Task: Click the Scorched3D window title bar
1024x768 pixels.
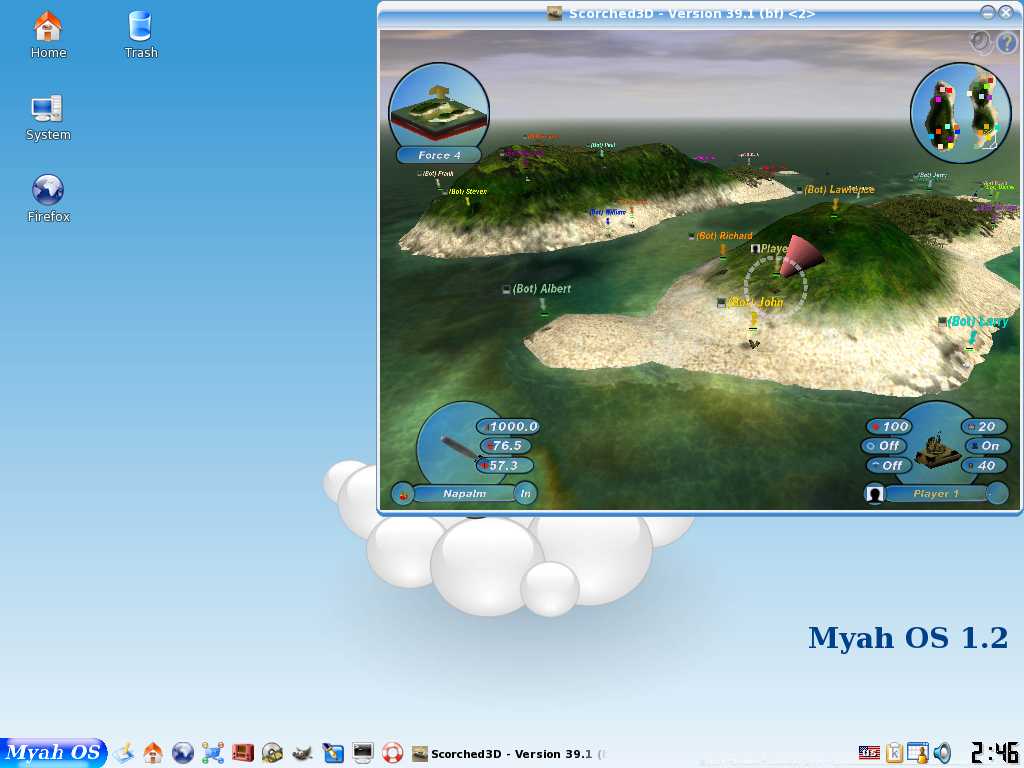Action: [692, 13]
